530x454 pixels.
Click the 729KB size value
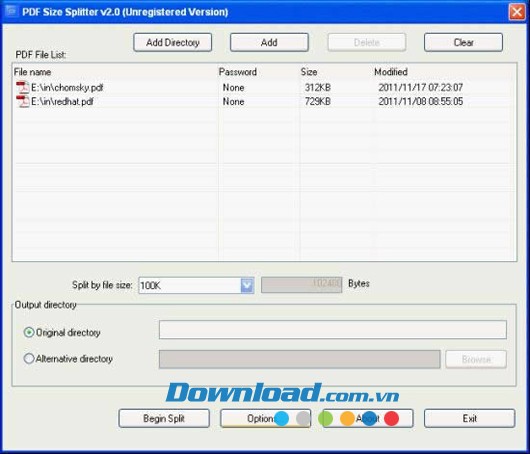click(317, 101)
